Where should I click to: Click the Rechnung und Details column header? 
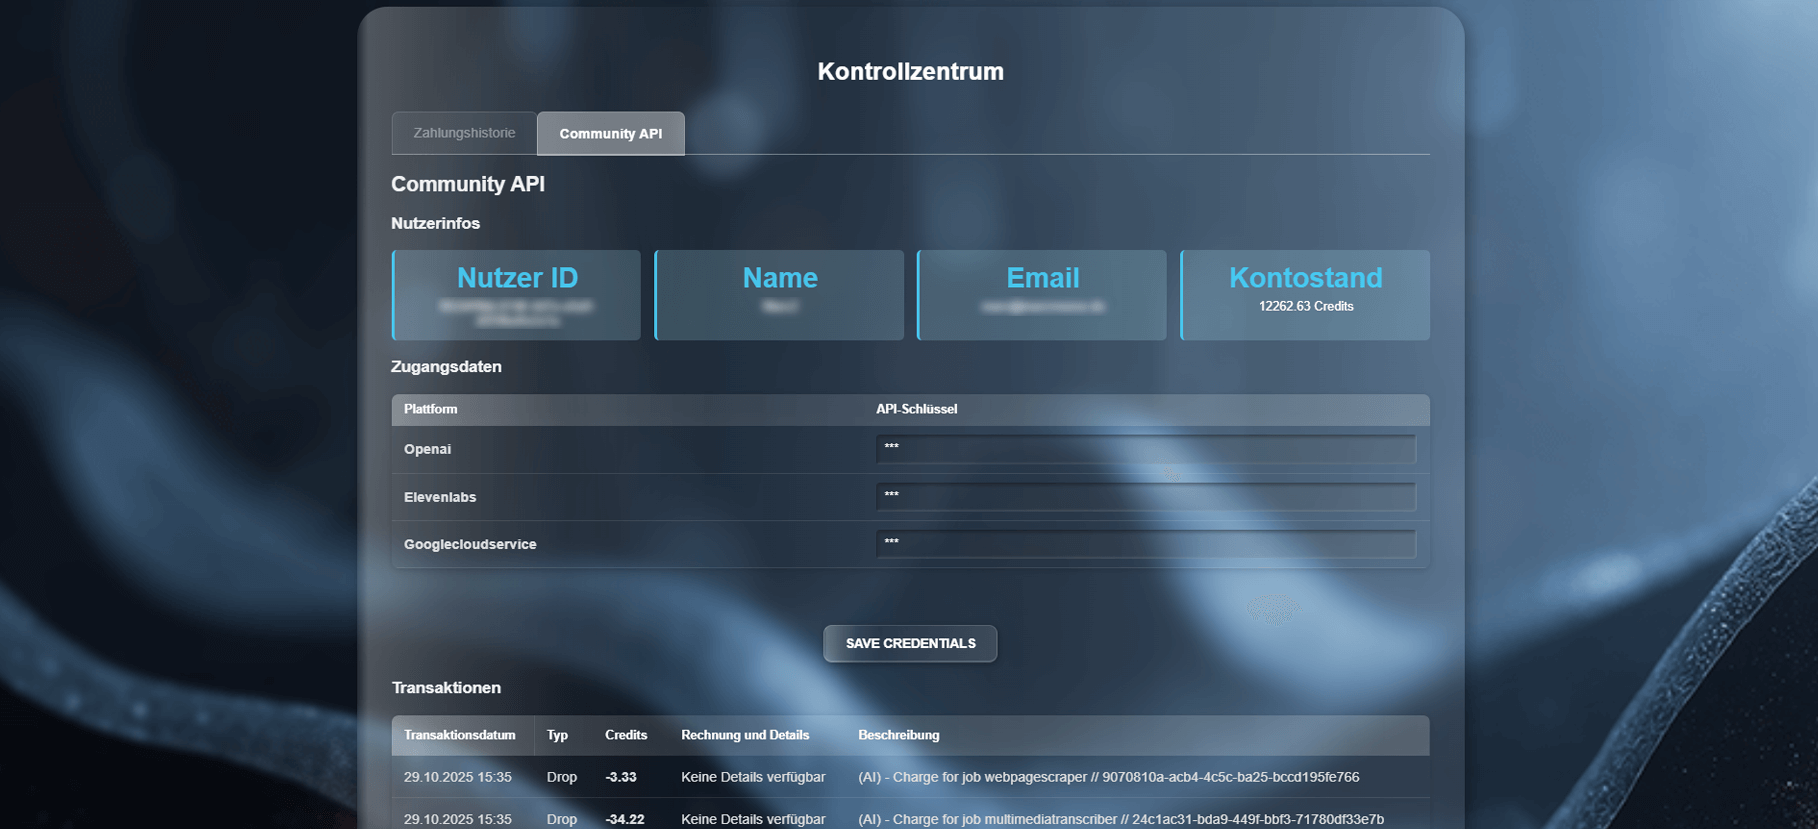(745, 735)
